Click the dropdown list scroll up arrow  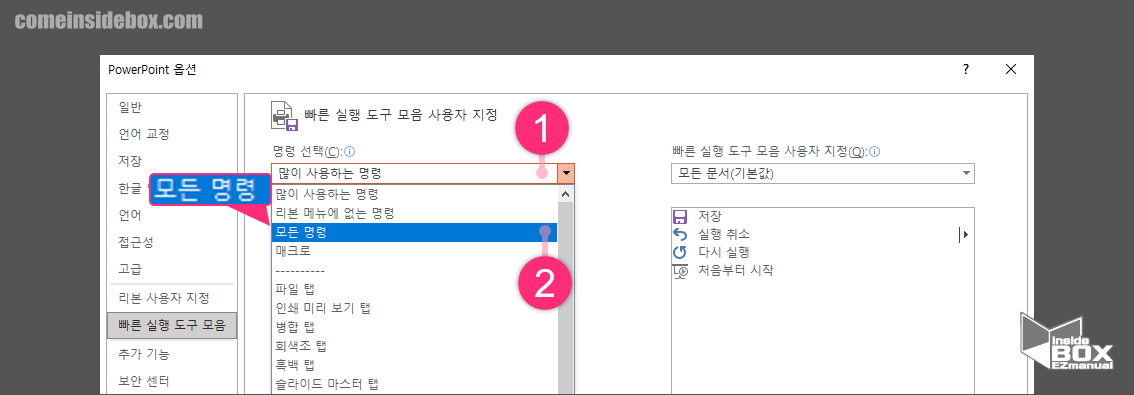coord(566,194)
